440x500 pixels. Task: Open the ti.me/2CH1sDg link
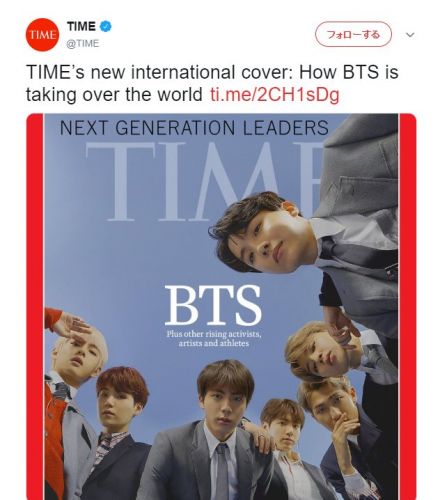(275, 94)
